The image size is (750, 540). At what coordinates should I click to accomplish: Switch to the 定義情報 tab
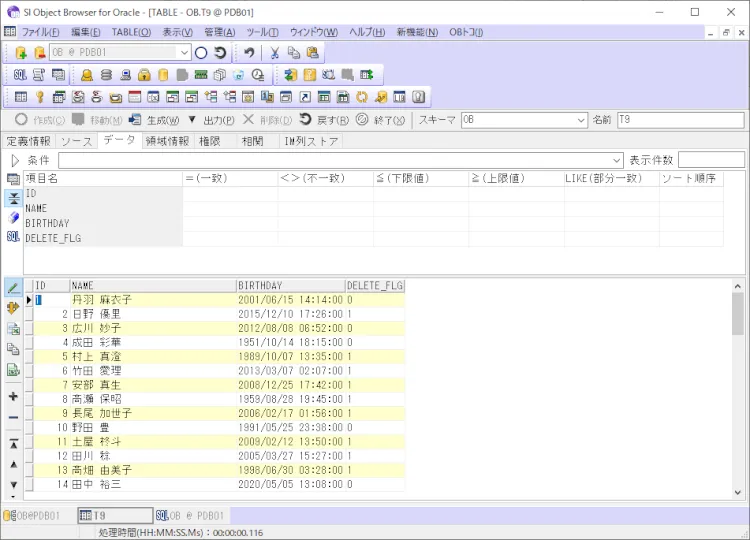28,141
